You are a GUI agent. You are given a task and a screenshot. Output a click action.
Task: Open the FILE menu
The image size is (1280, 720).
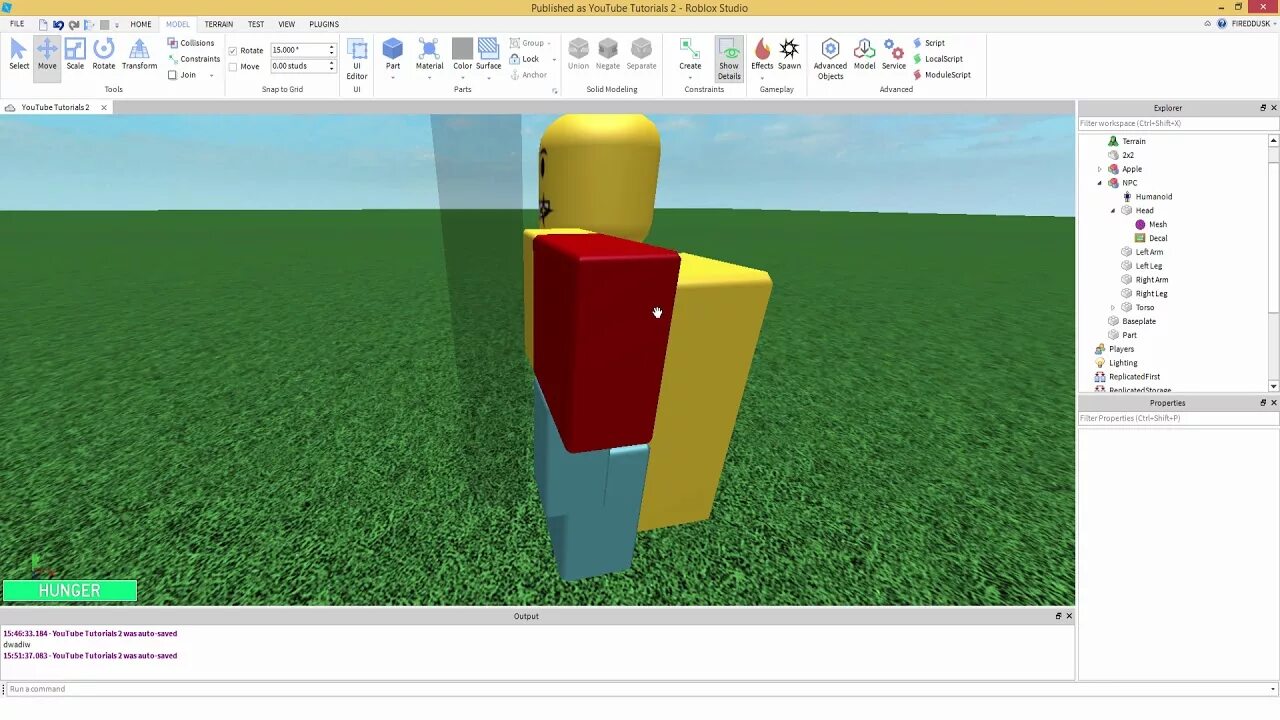17,24
